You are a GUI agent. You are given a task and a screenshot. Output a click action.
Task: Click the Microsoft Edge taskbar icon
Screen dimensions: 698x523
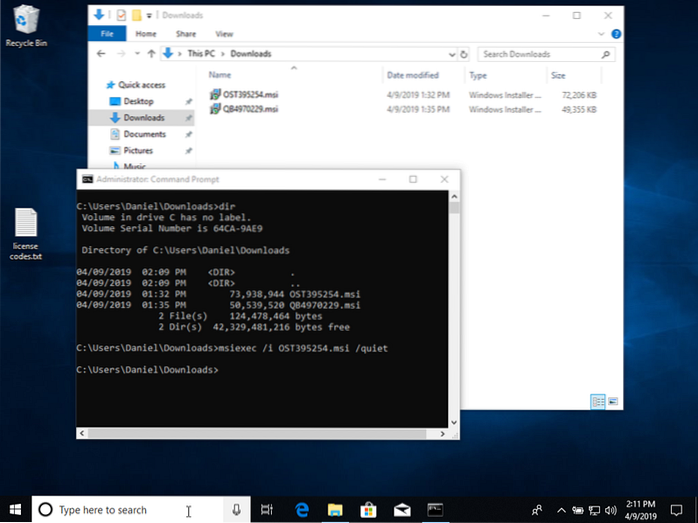[x=301, y=509]
